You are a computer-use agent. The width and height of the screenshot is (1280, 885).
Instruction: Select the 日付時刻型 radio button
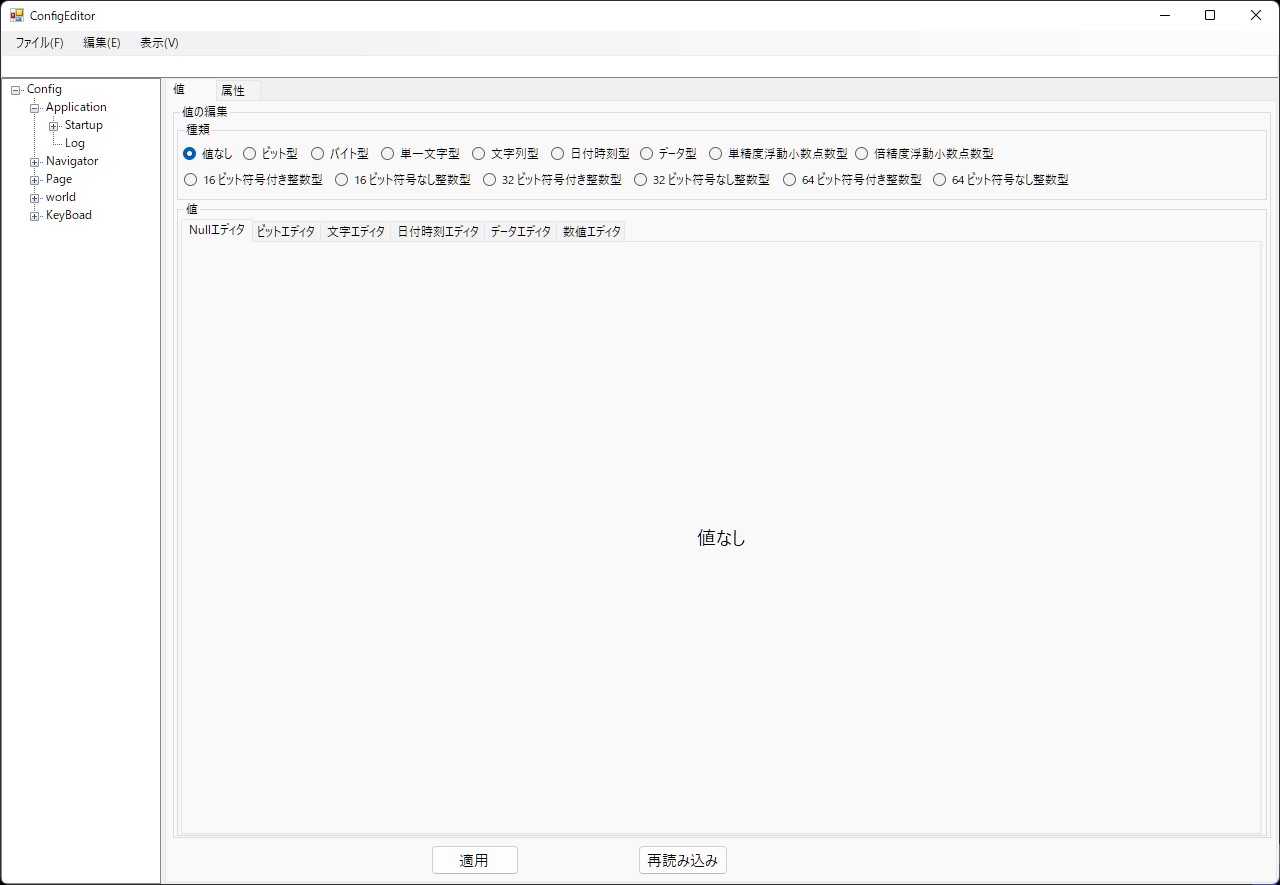click(558, 154)
